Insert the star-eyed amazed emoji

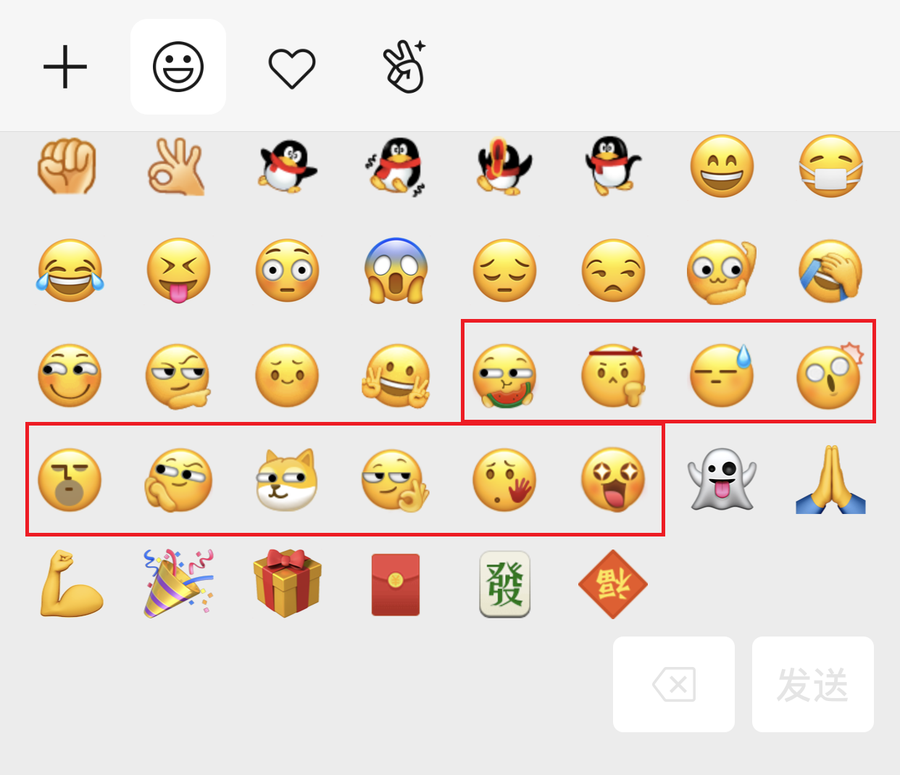[x=613, y=480]
